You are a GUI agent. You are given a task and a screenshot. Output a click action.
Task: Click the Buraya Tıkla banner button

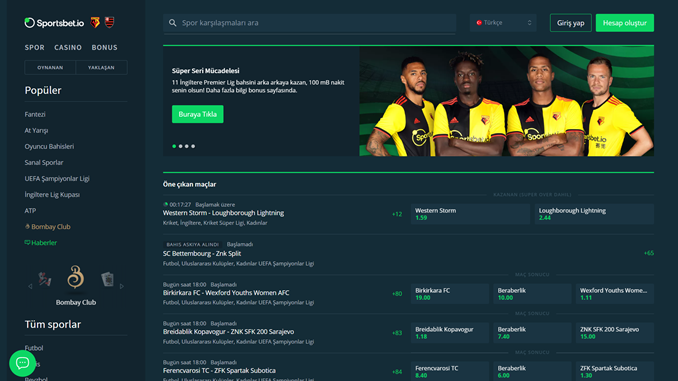pyautogui.click(x=198, y=114)
